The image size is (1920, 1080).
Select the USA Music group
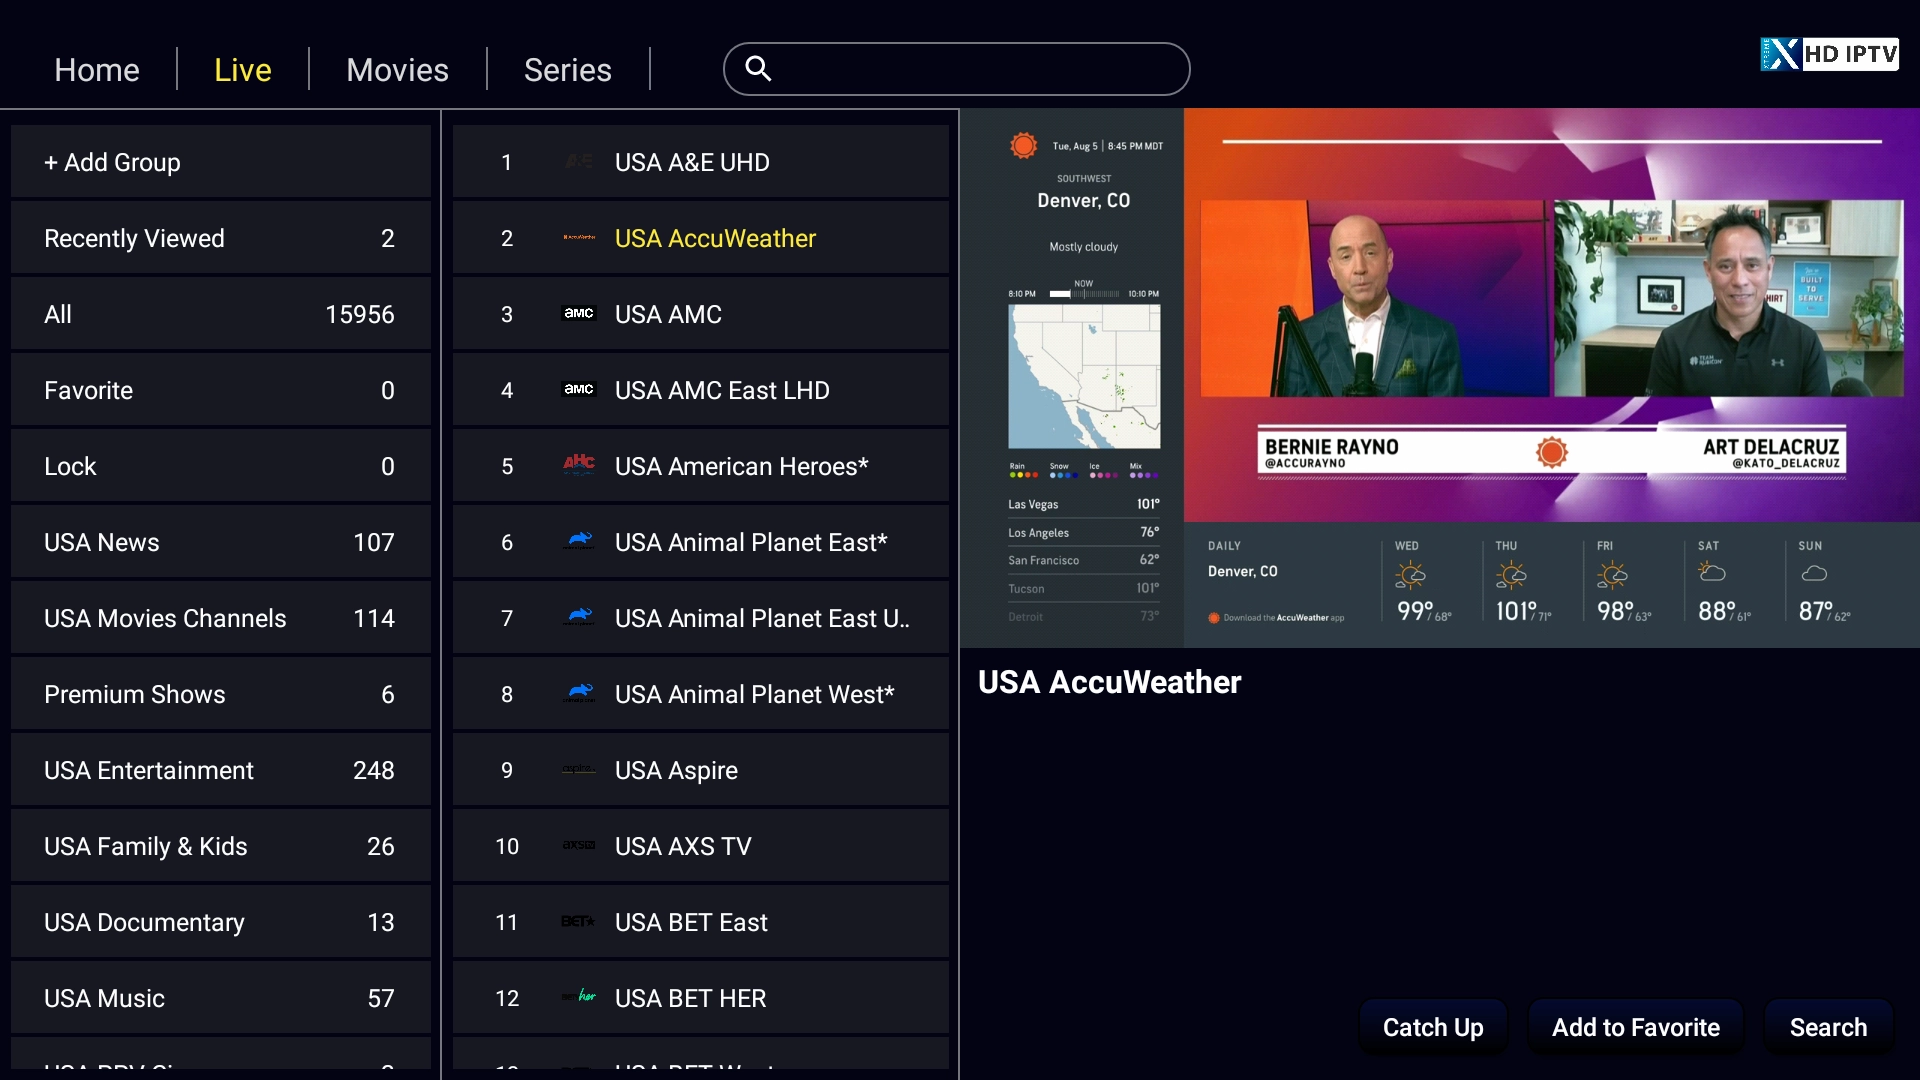point(221,998)
